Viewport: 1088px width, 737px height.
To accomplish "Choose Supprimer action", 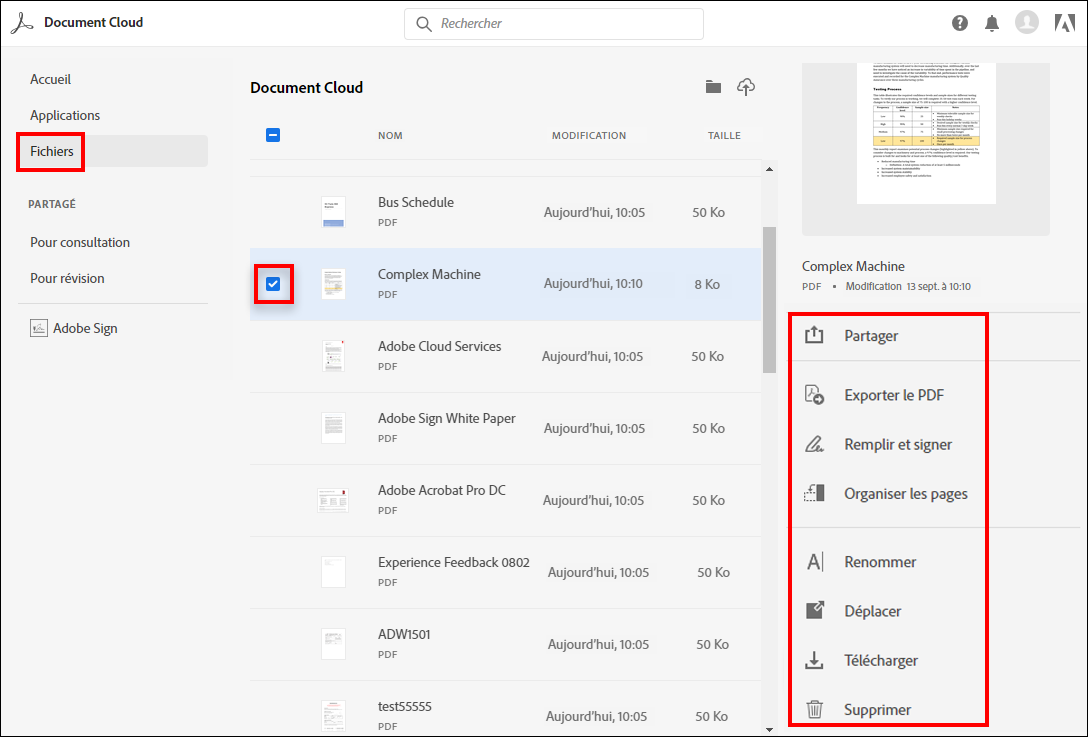I will (877, 709).
